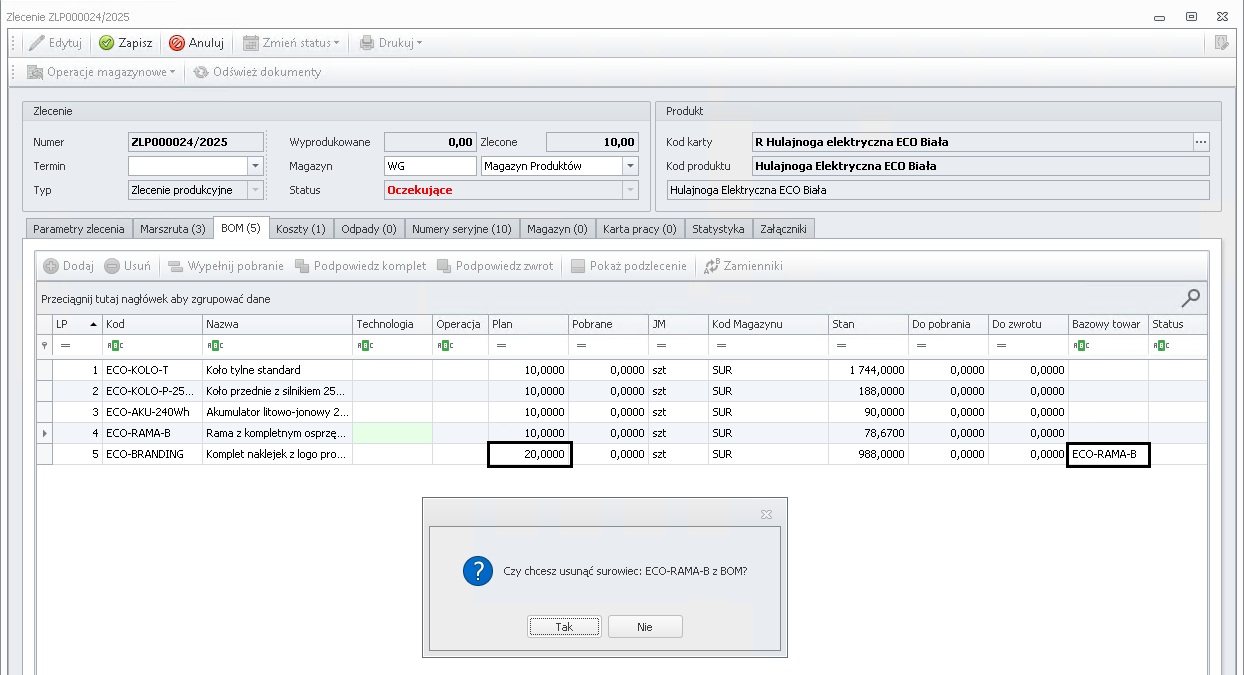Confirm removal by clicking Tak
Viewport: 1244px width, 675px height.
point(565,627)
